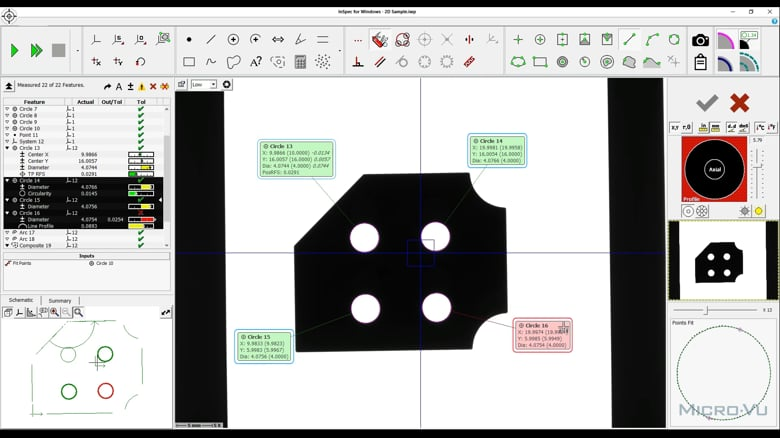This screenshot has height=438, width=780.
Task: Click the red Circle 16 label box
Action: (x=542, y=335)
